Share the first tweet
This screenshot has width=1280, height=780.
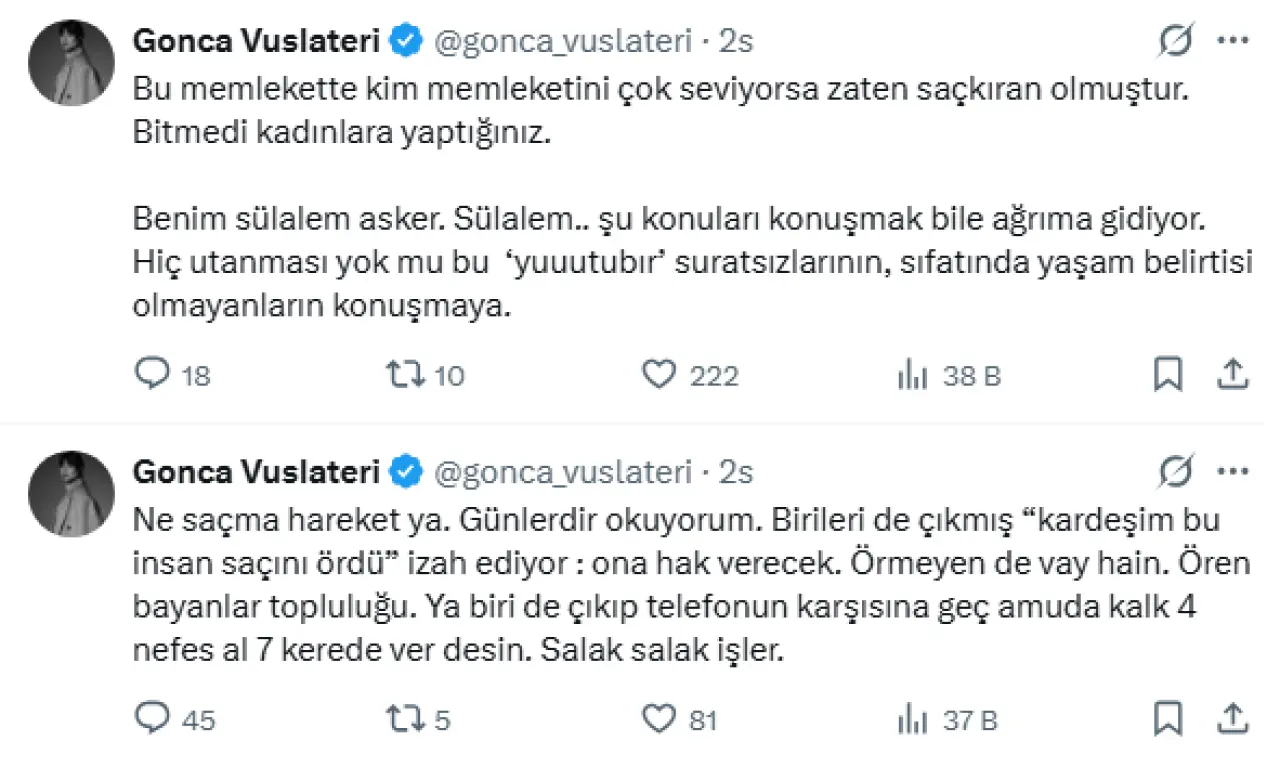[x=1234, y=375]
